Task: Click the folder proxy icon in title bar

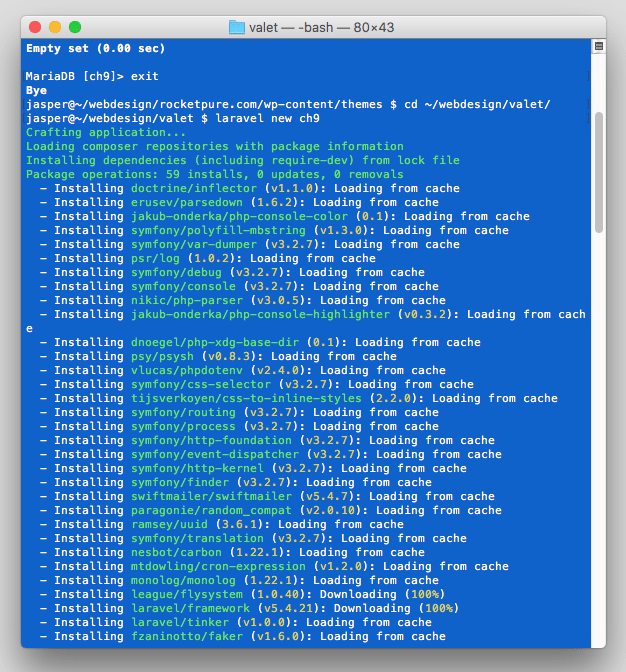Action: (237, 27)
